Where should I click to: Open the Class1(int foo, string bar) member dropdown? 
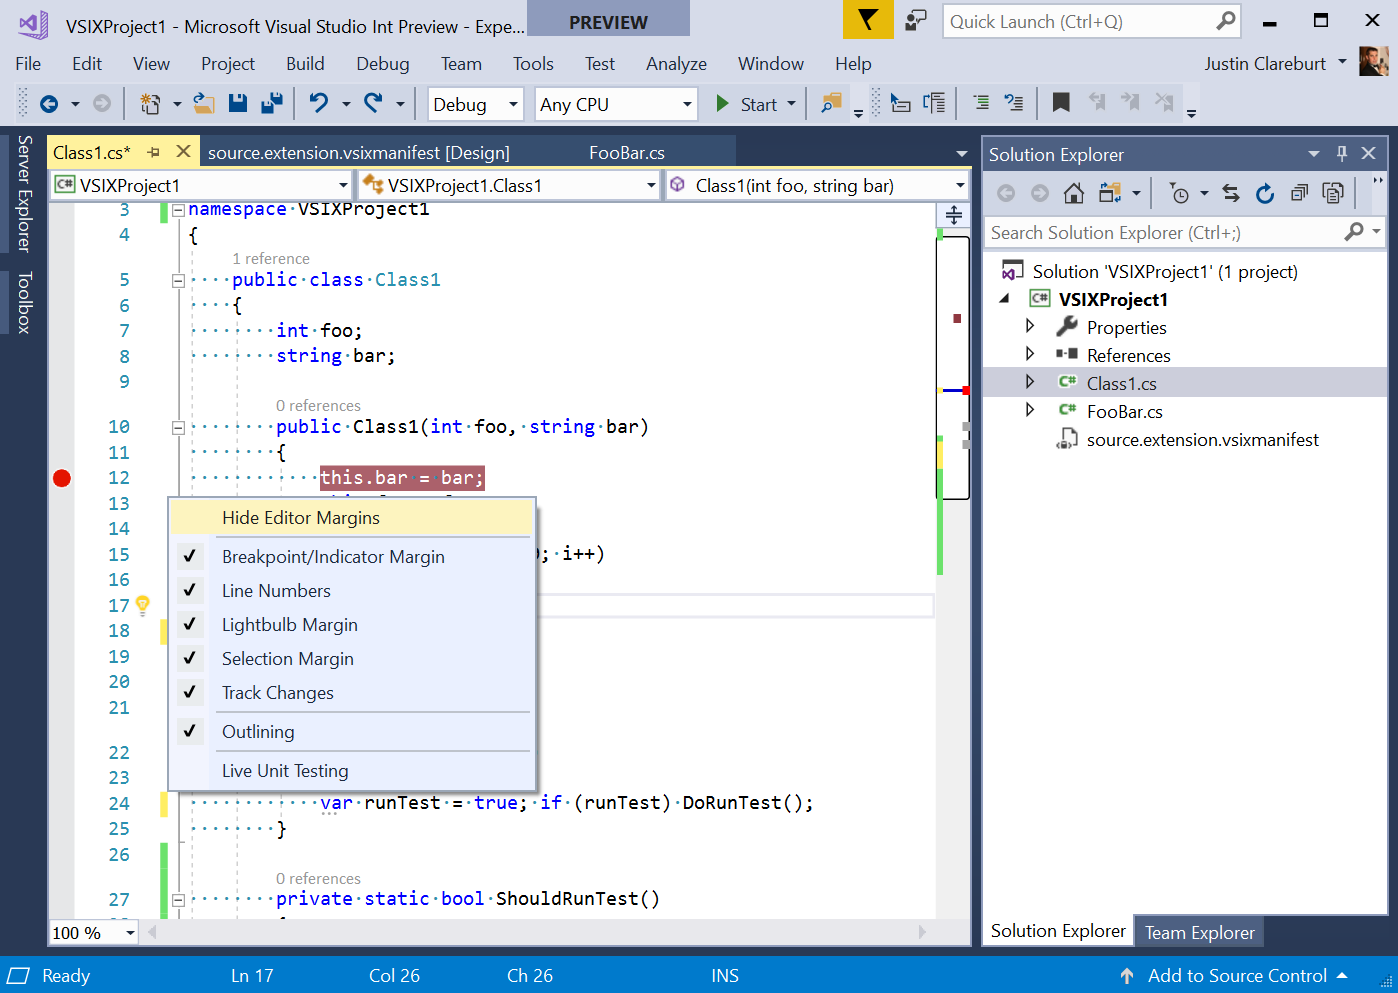[817, 185]
